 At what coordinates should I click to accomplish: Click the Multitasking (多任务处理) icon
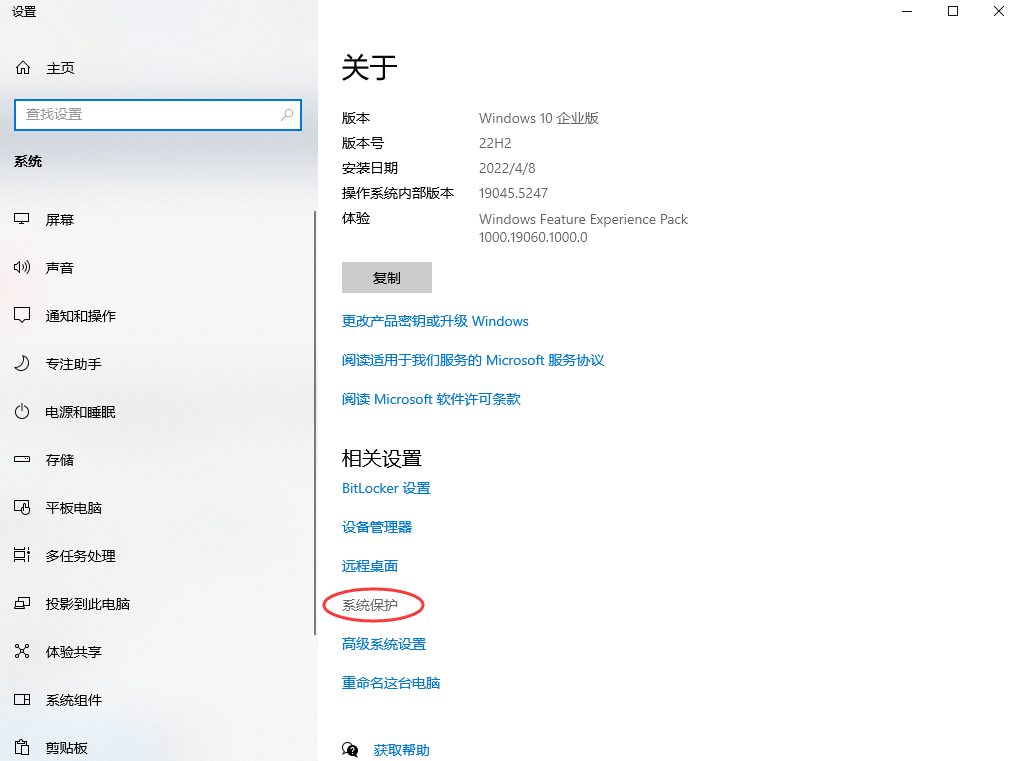tap(23, 556)
